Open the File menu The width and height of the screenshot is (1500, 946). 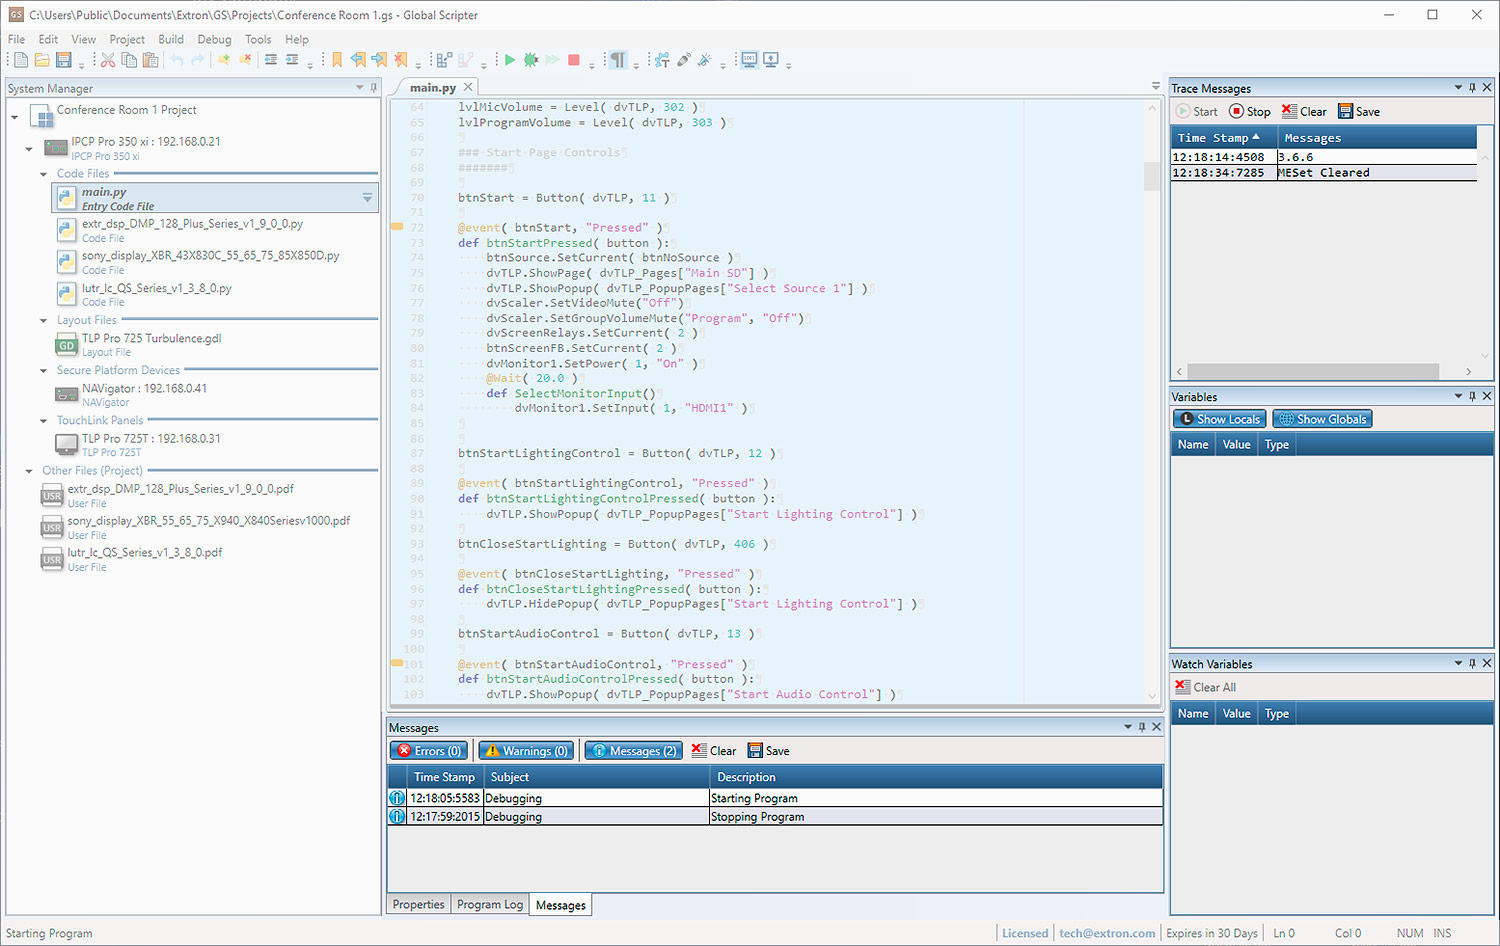[x=16, y=40]
